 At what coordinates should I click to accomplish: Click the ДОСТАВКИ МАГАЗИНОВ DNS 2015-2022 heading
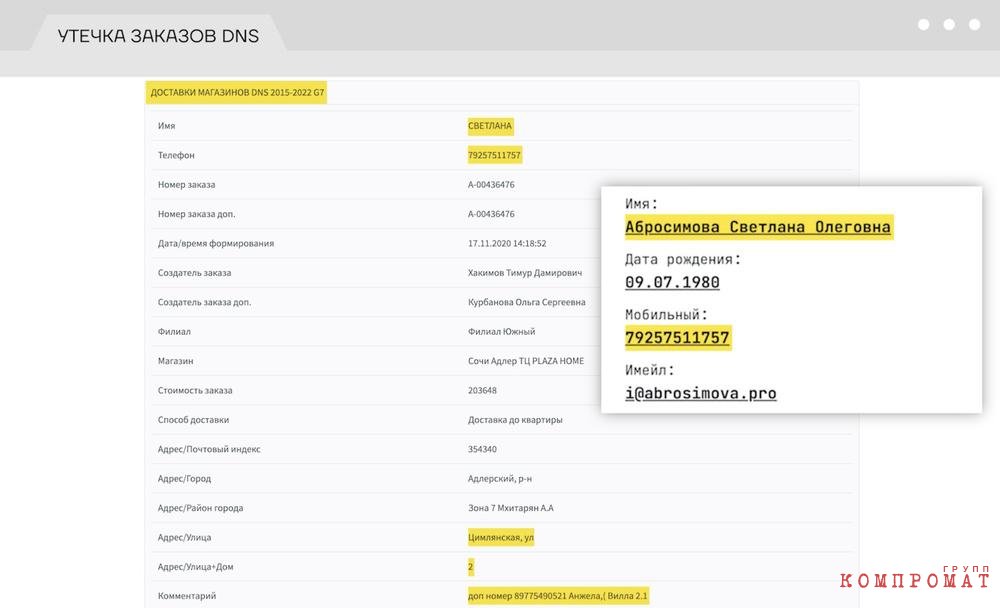(237, 93)
